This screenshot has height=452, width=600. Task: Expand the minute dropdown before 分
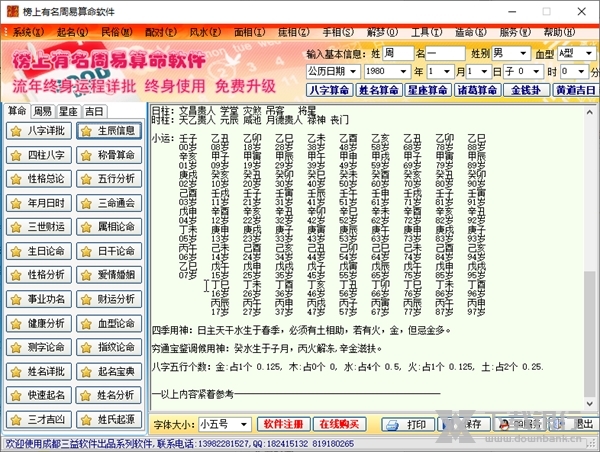581,72
